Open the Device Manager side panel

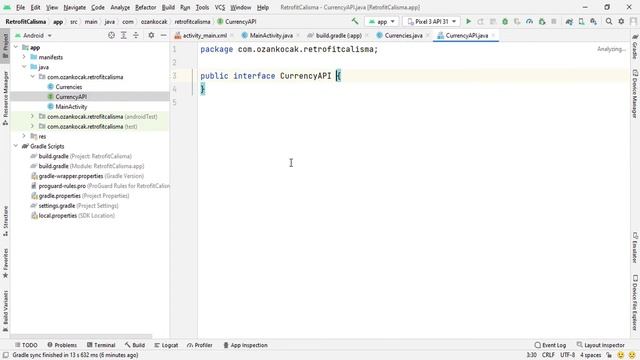point(635,94)
